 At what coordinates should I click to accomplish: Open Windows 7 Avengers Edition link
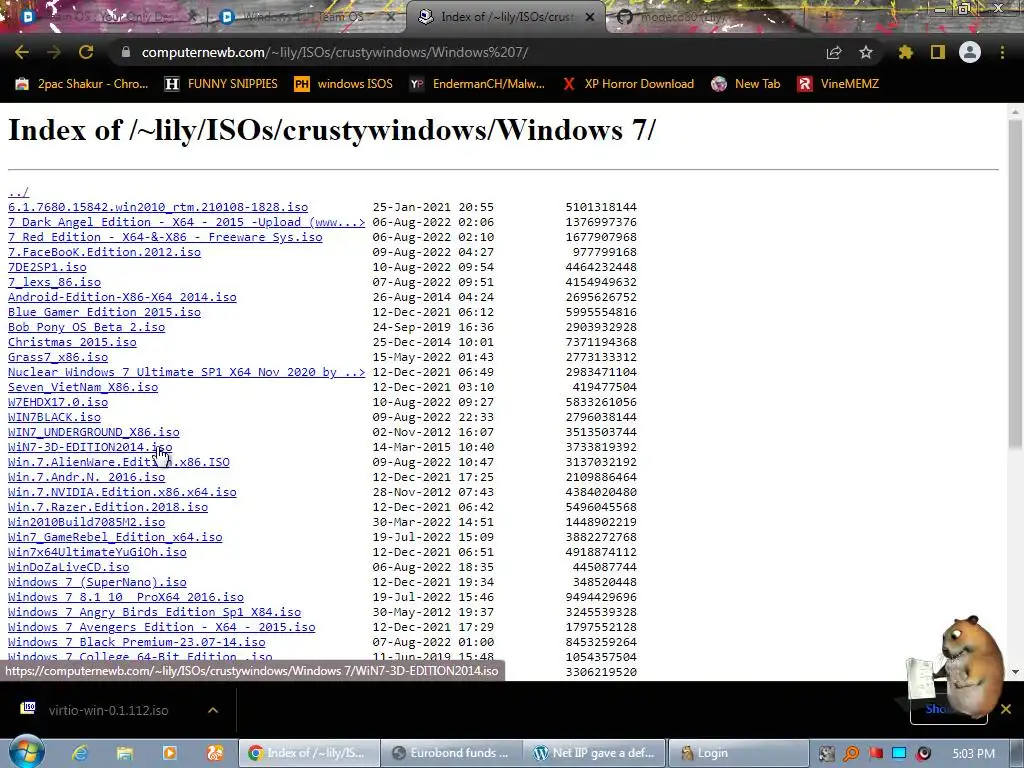(x=161, y=628)
